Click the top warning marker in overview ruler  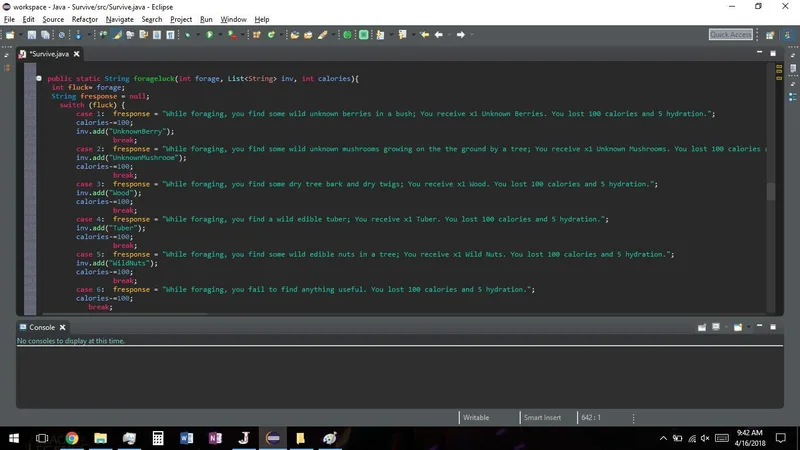click(x=779, y=66)
